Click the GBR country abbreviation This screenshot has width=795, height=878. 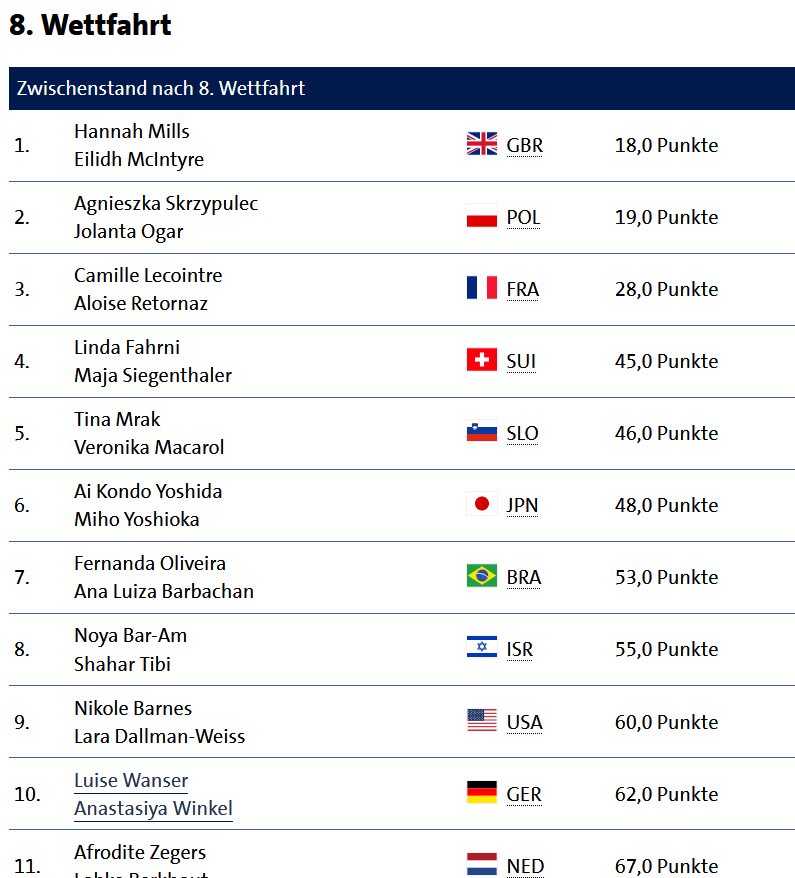(x=525, y=146)
